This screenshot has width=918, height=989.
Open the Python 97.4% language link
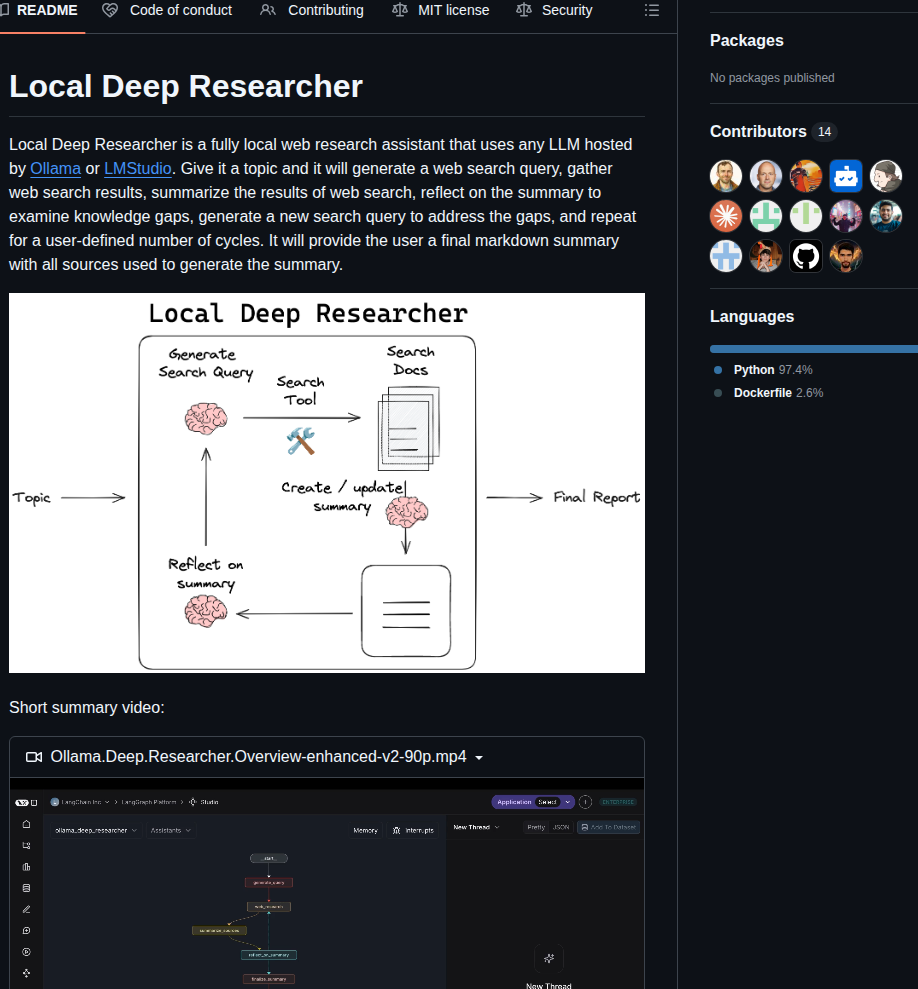pyautogui.click(x=773, y=370)
